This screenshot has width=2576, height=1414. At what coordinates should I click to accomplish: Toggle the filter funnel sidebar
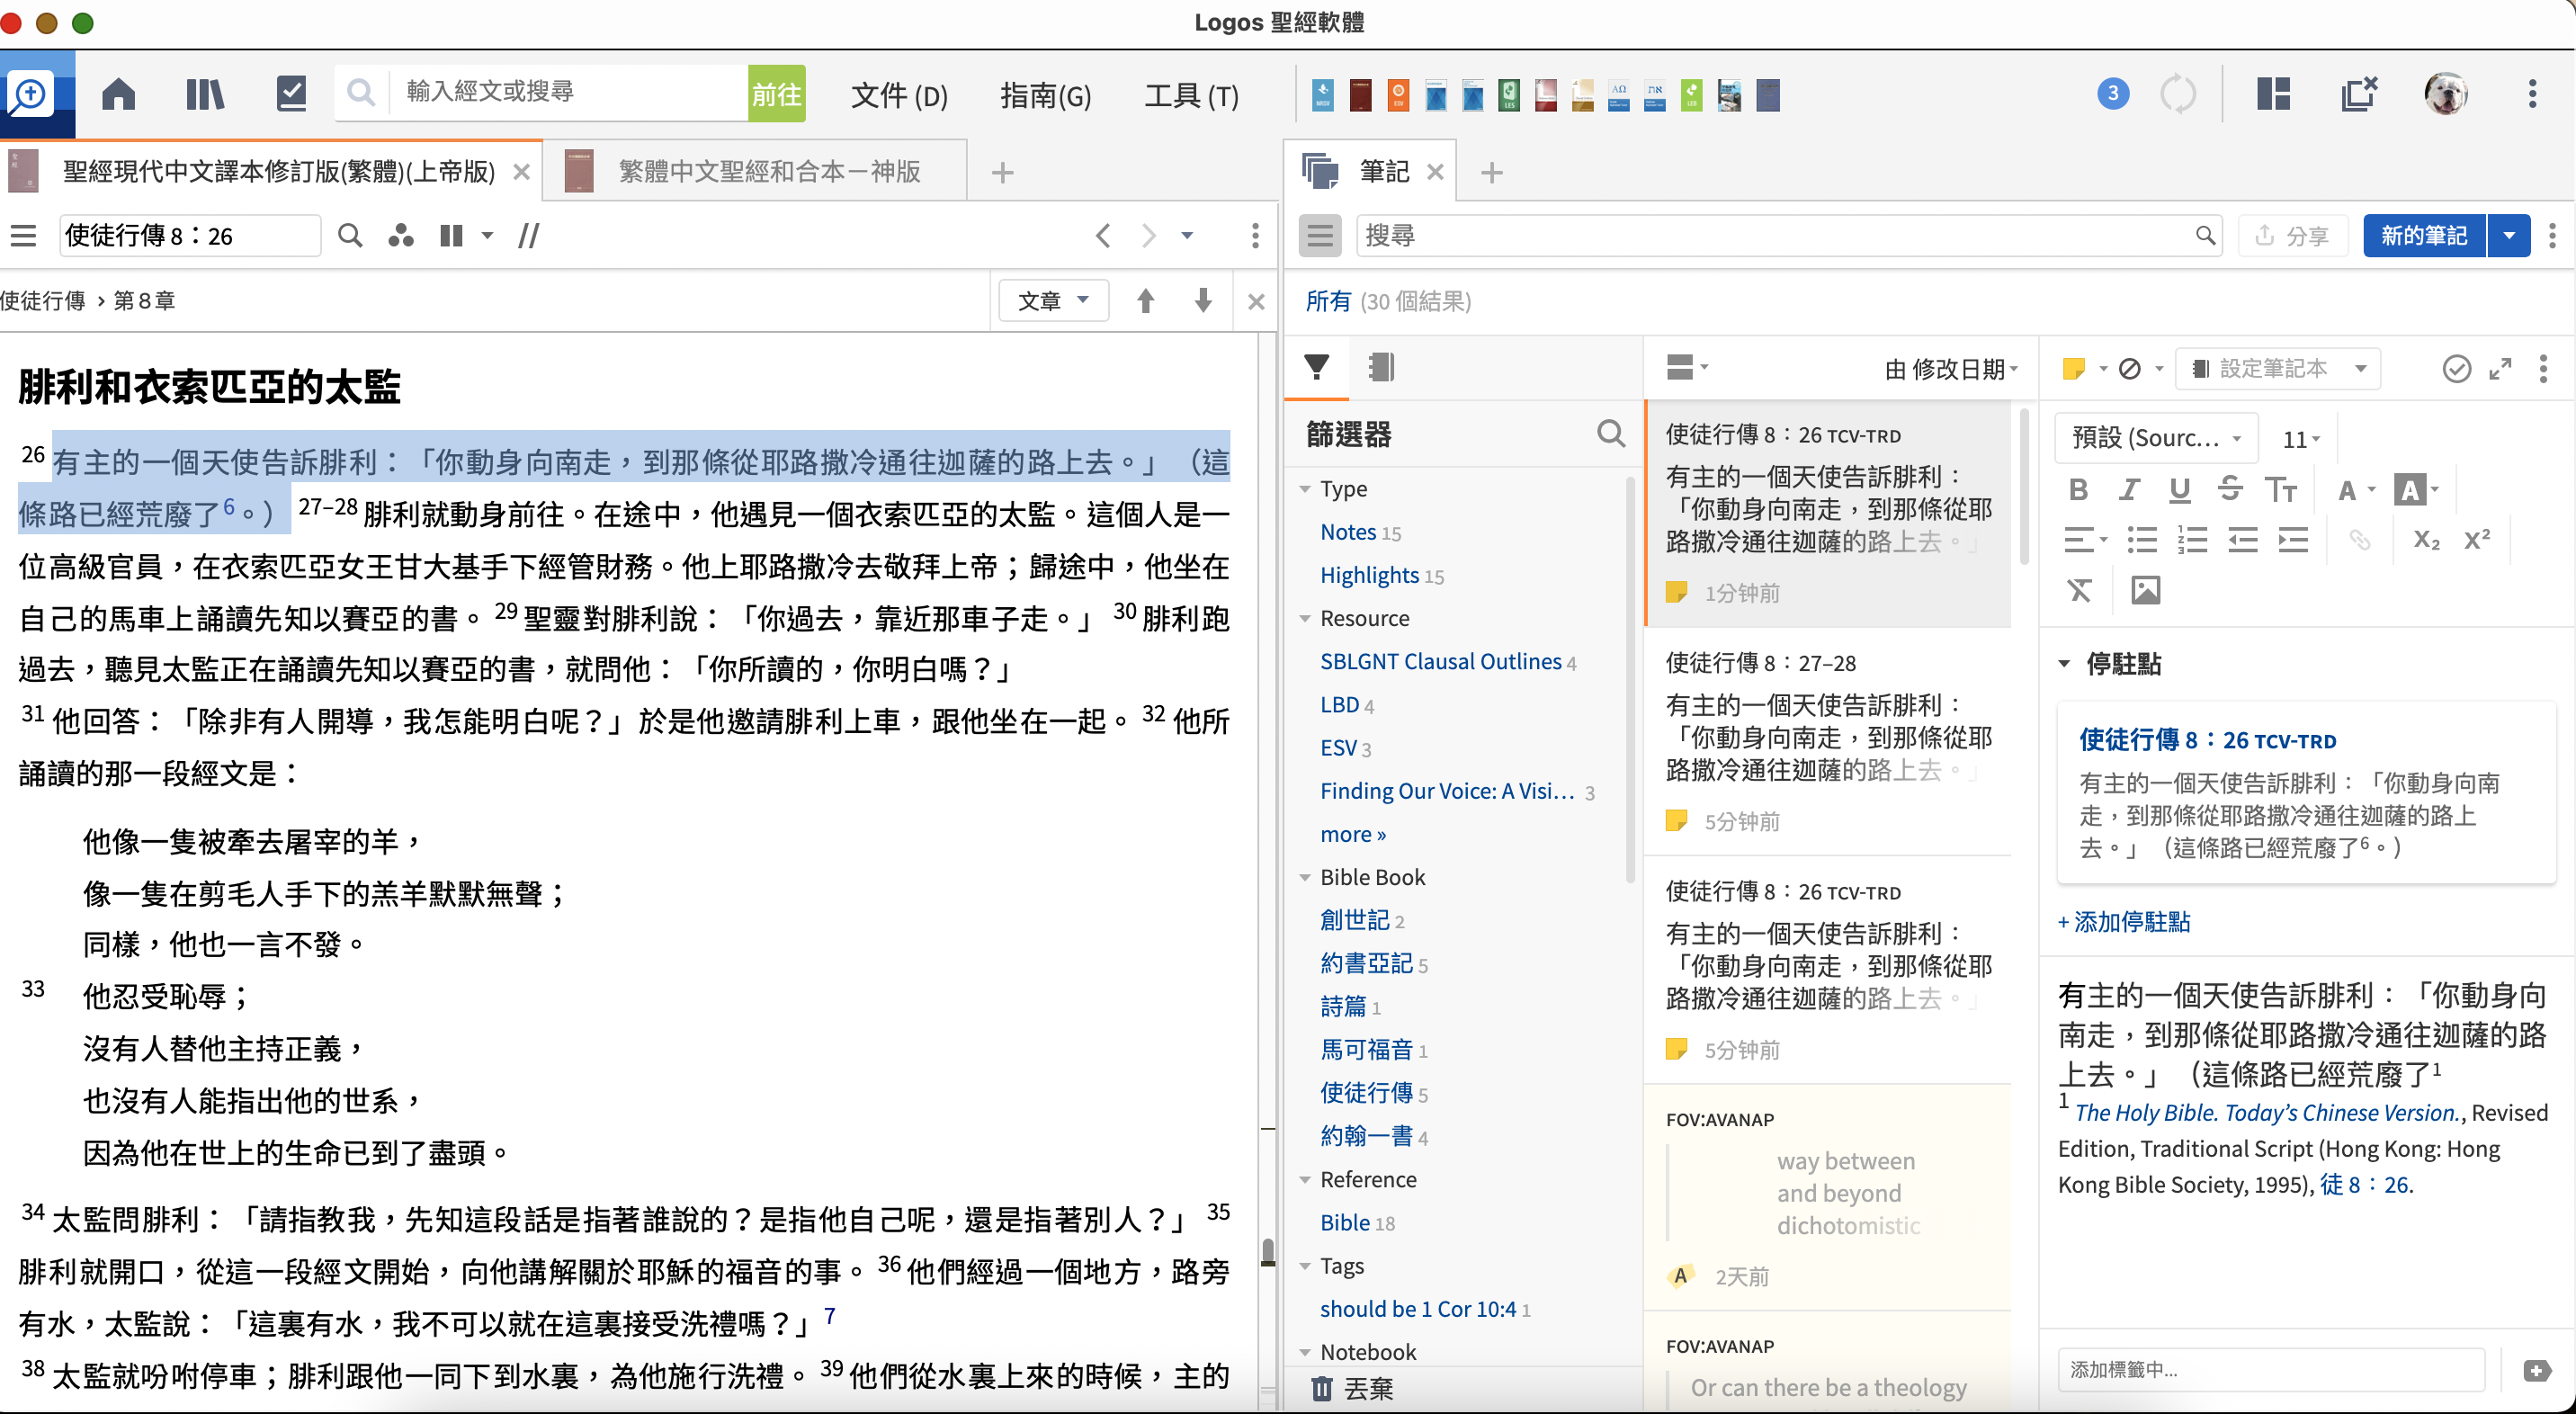click(1317, 368)
